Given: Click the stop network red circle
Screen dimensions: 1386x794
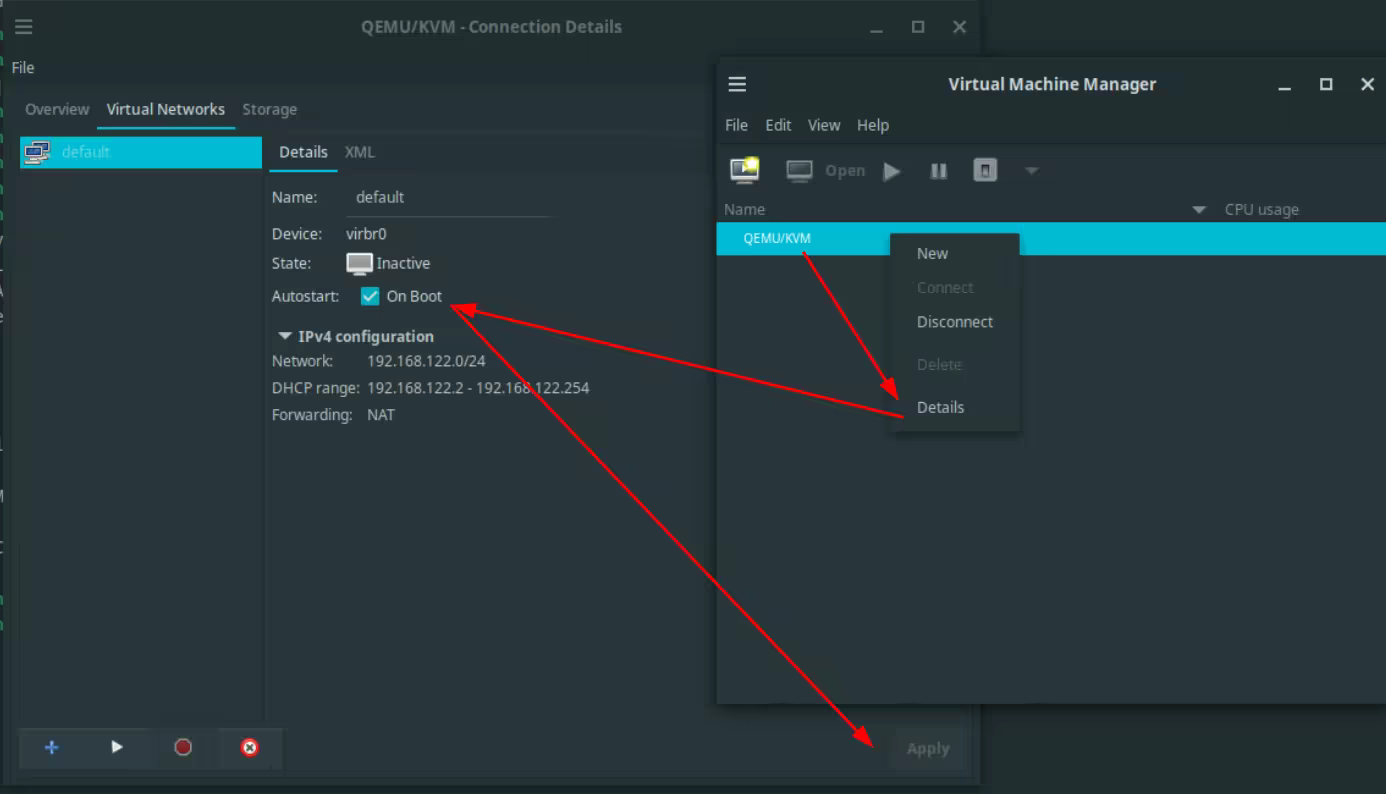Looking at the screenshot, I should point(183,747).
